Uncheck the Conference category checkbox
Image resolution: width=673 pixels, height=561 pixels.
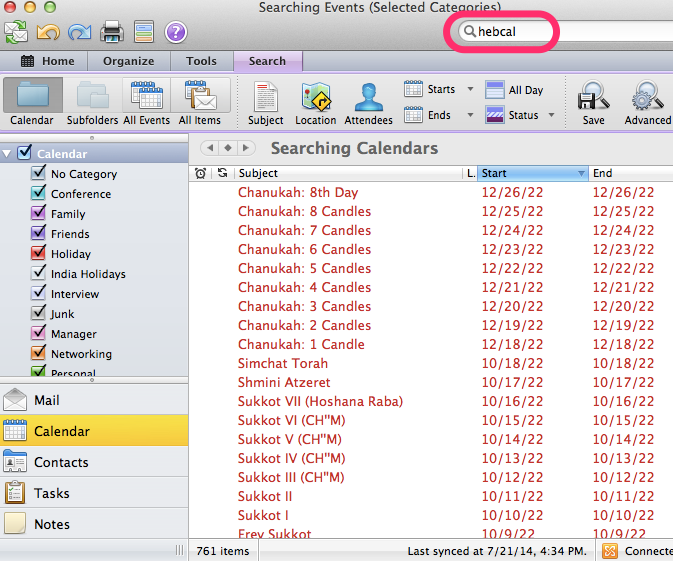tap(38, 193)
